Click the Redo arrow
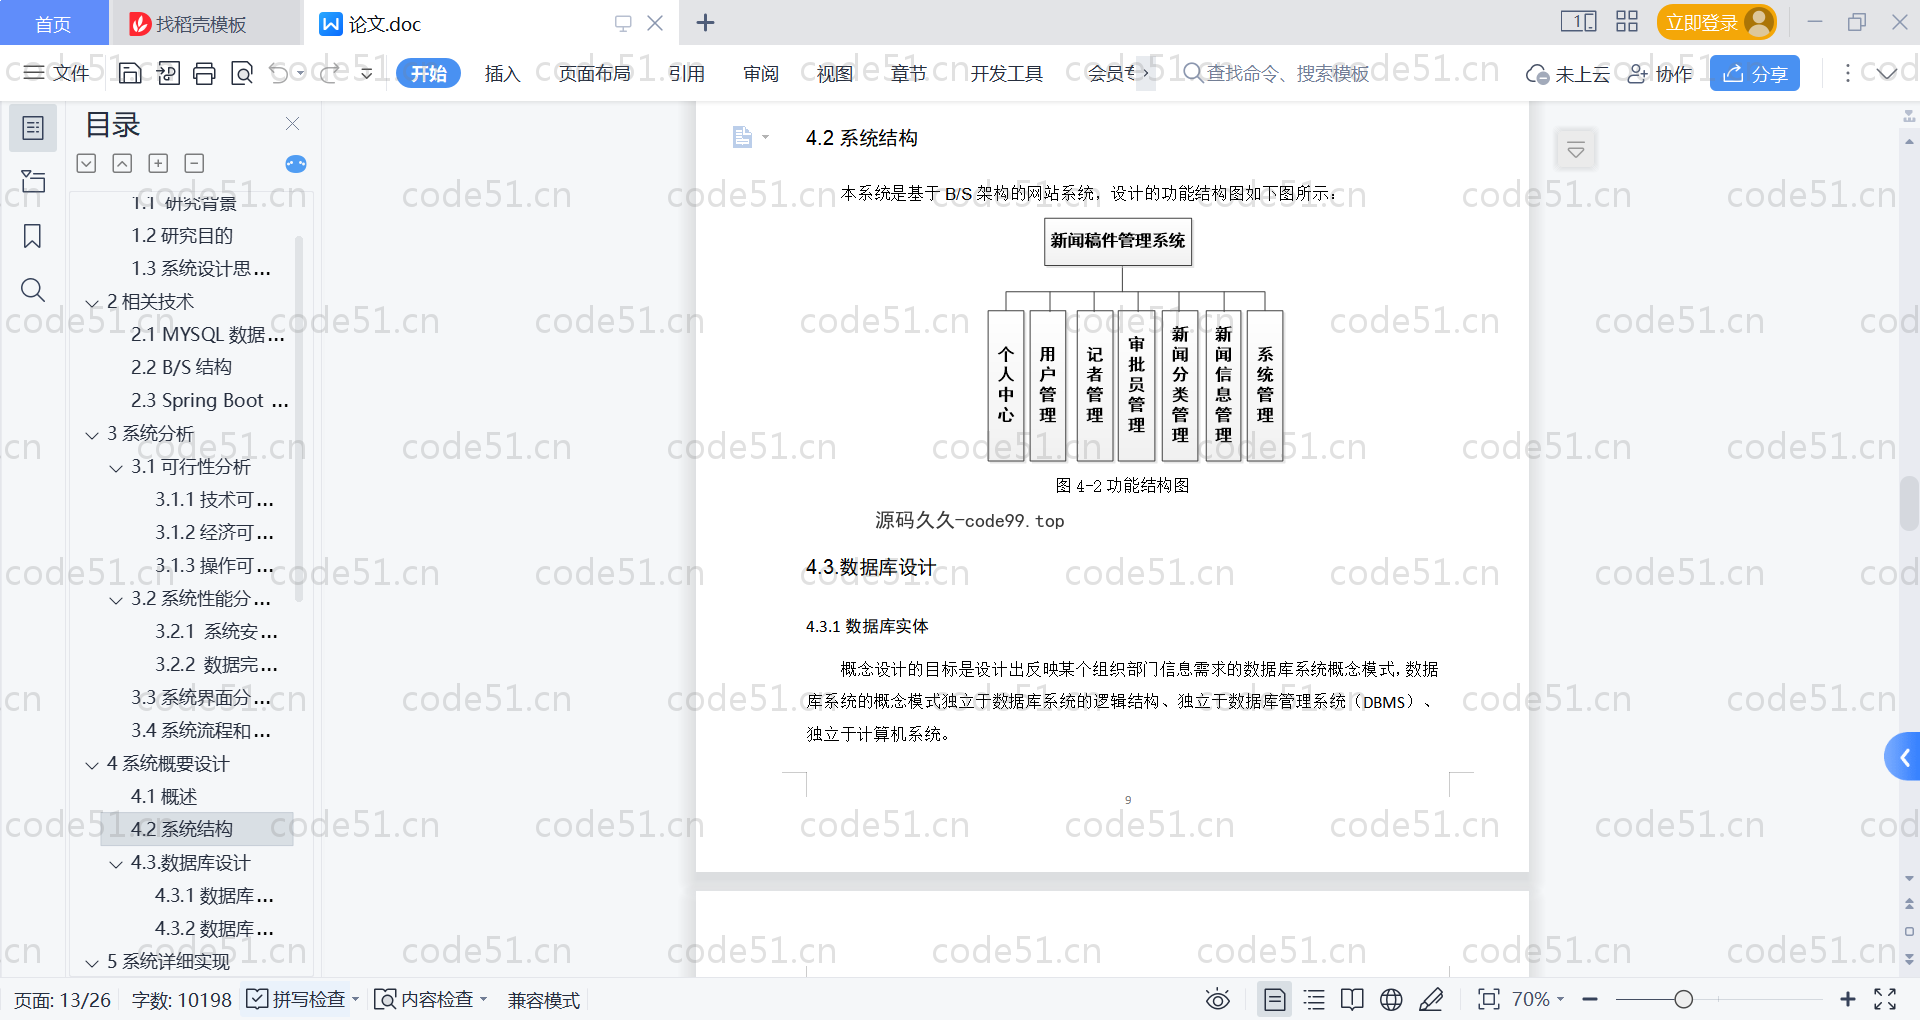The height and width of the screenshot is (1020, 1920). (330, 73)
